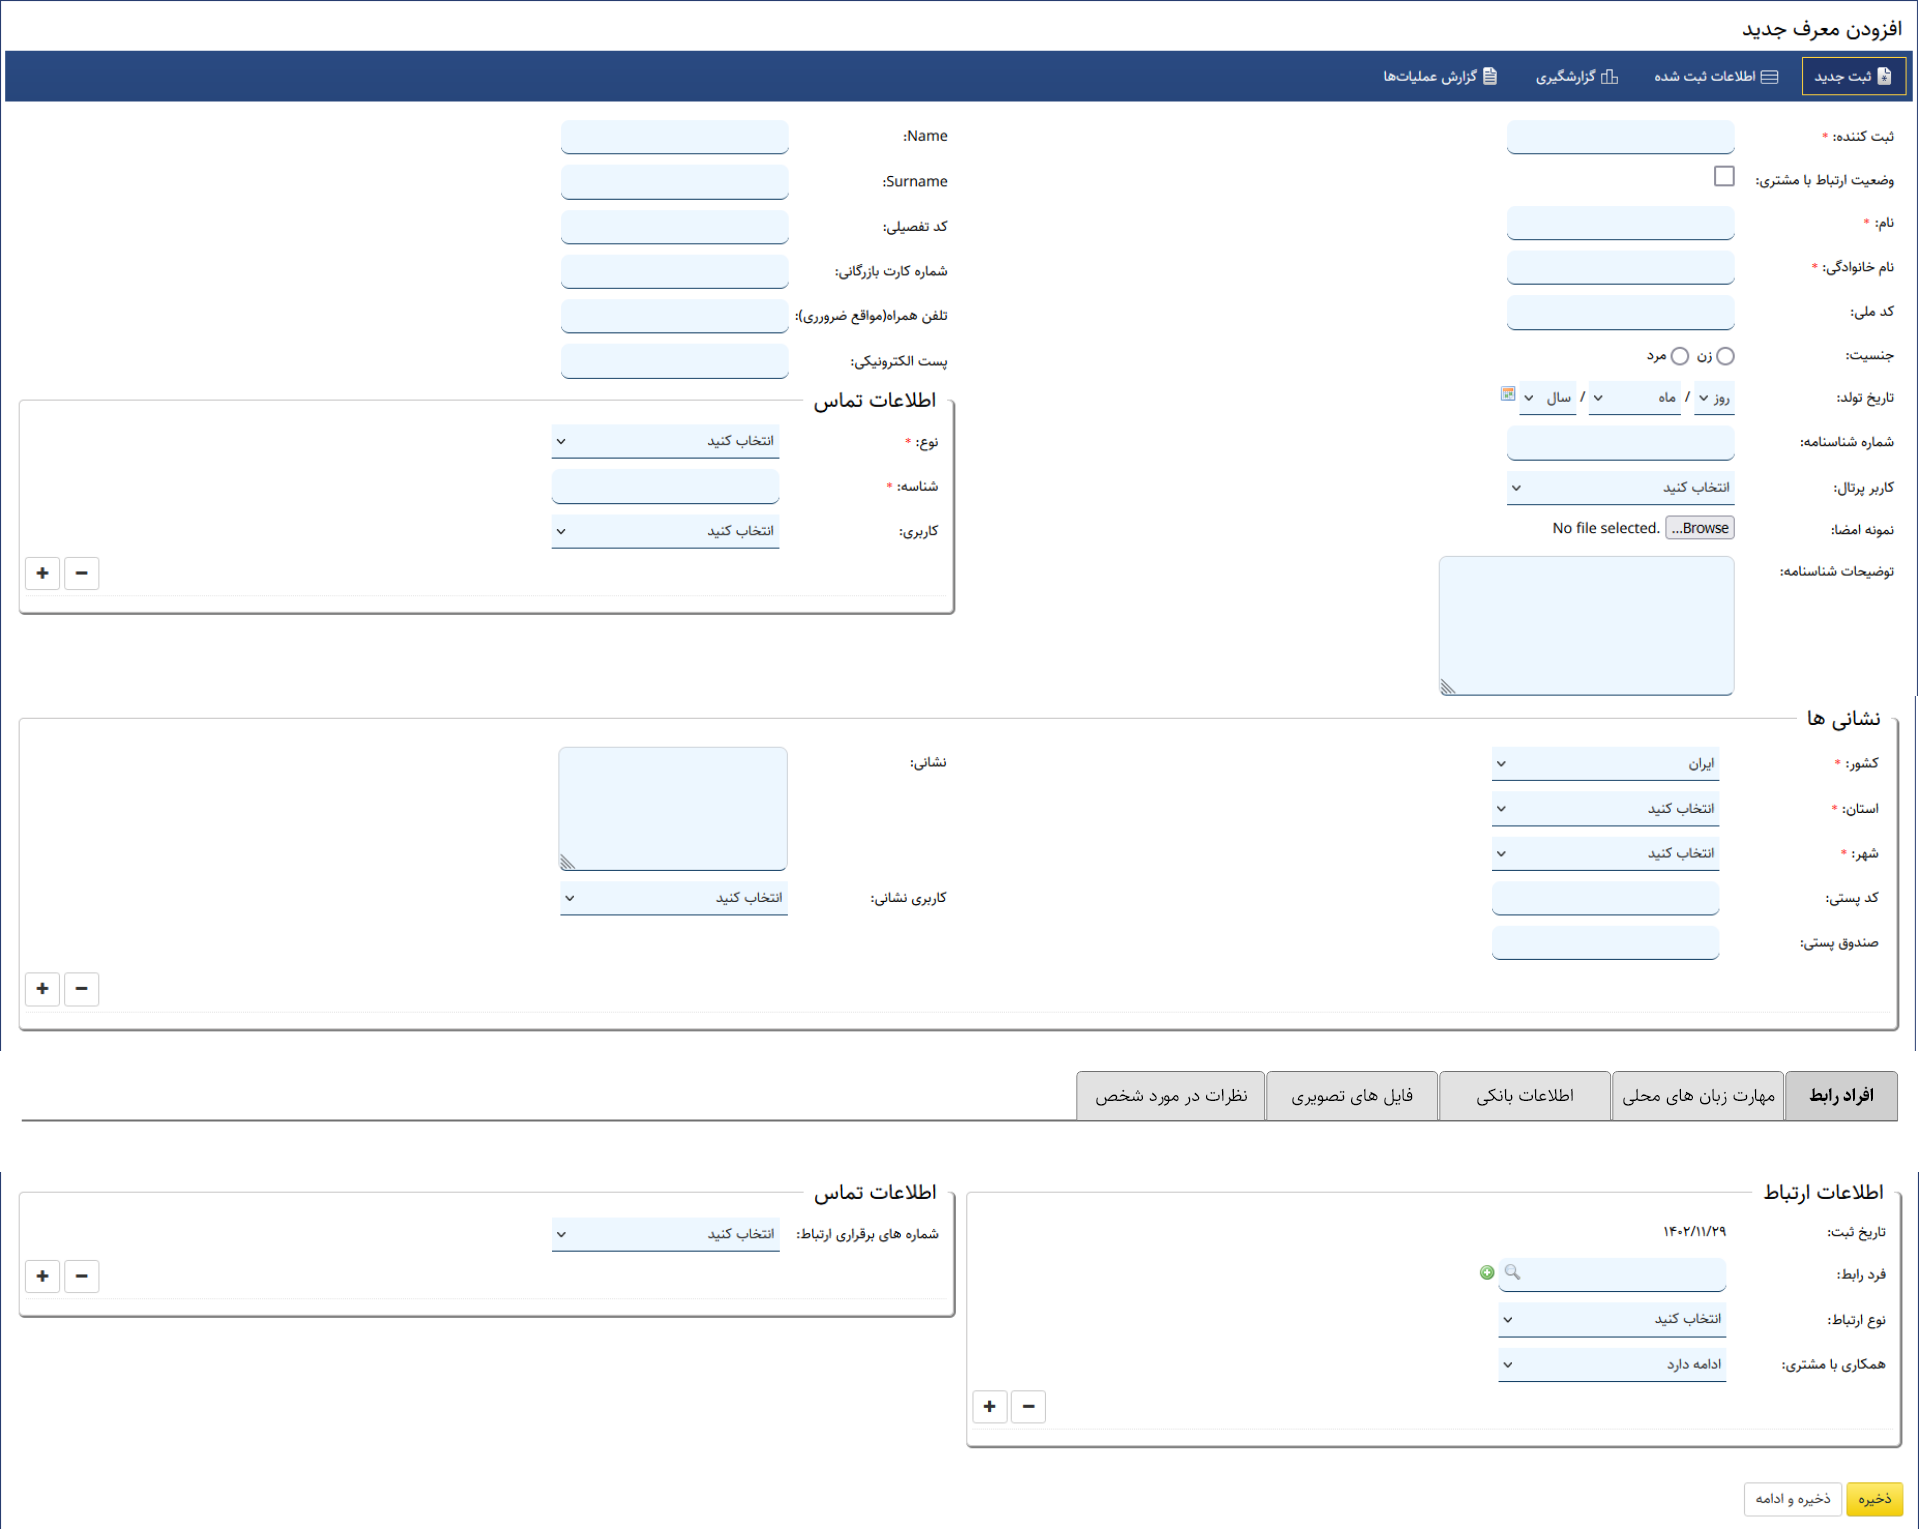Screen dimensions: 1920x1529
Task: Click the کد پستی field
Action: [1605, 898]
